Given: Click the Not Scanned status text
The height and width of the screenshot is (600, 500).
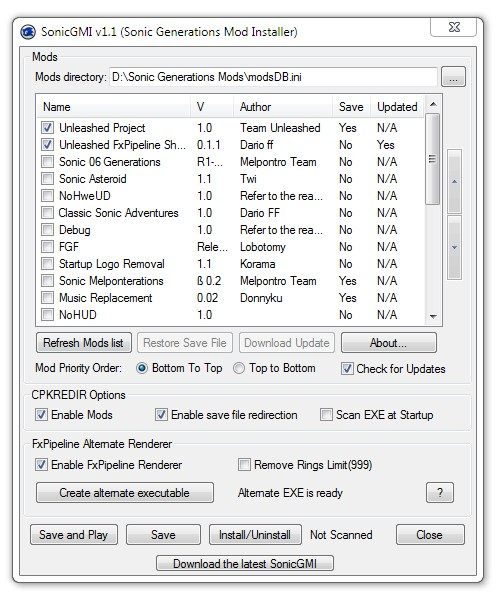Looking at the screenshot, I should pyautogui.click(x=341, y=535).
